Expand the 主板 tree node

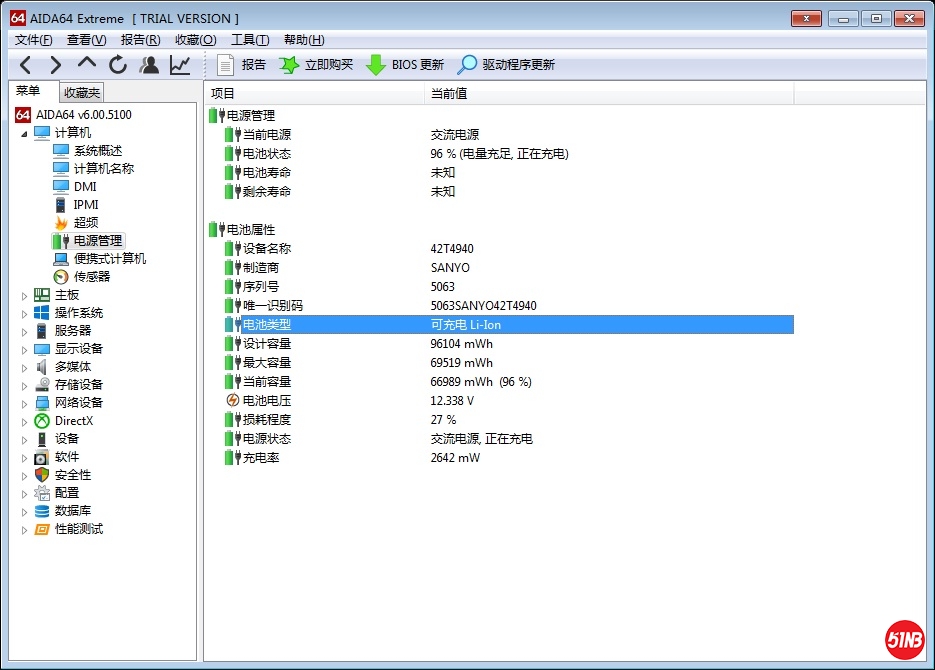pos(25,295)
